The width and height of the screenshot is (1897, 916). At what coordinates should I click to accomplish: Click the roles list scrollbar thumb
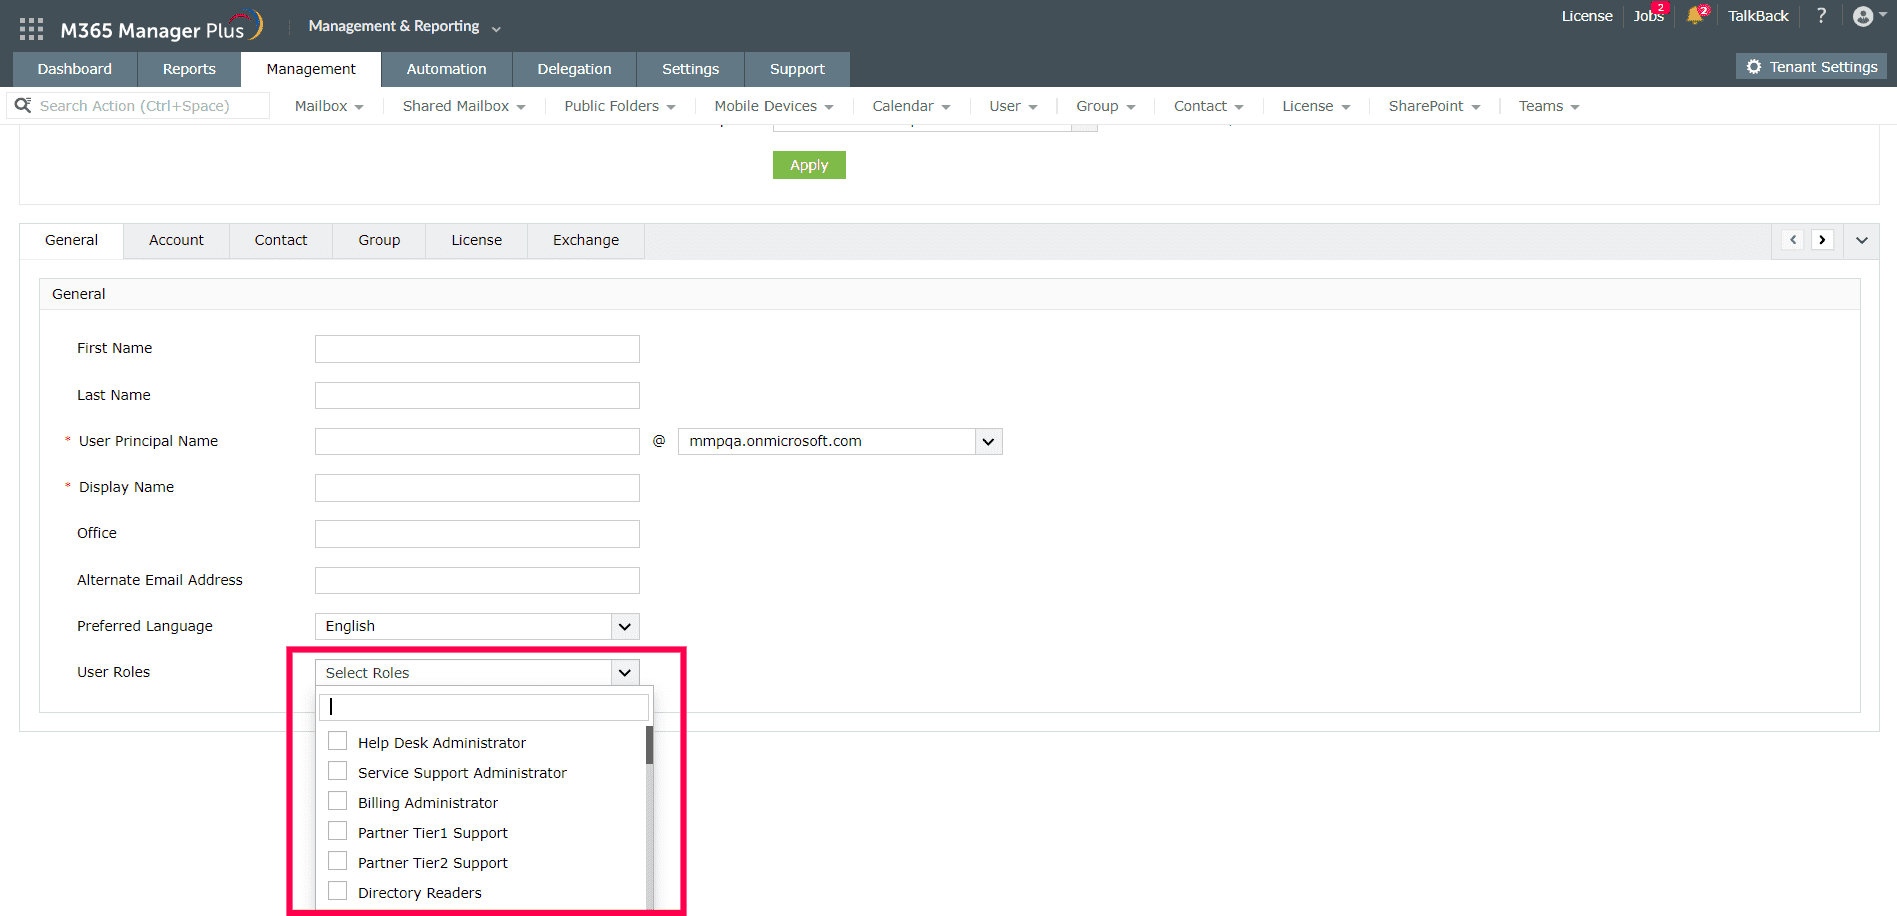click(x=649, y=745)
